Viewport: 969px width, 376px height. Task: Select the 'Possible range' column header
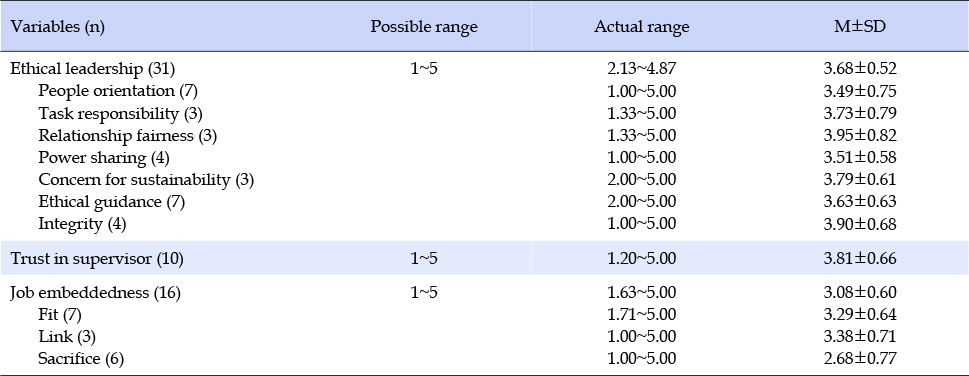tap(423, 27)
